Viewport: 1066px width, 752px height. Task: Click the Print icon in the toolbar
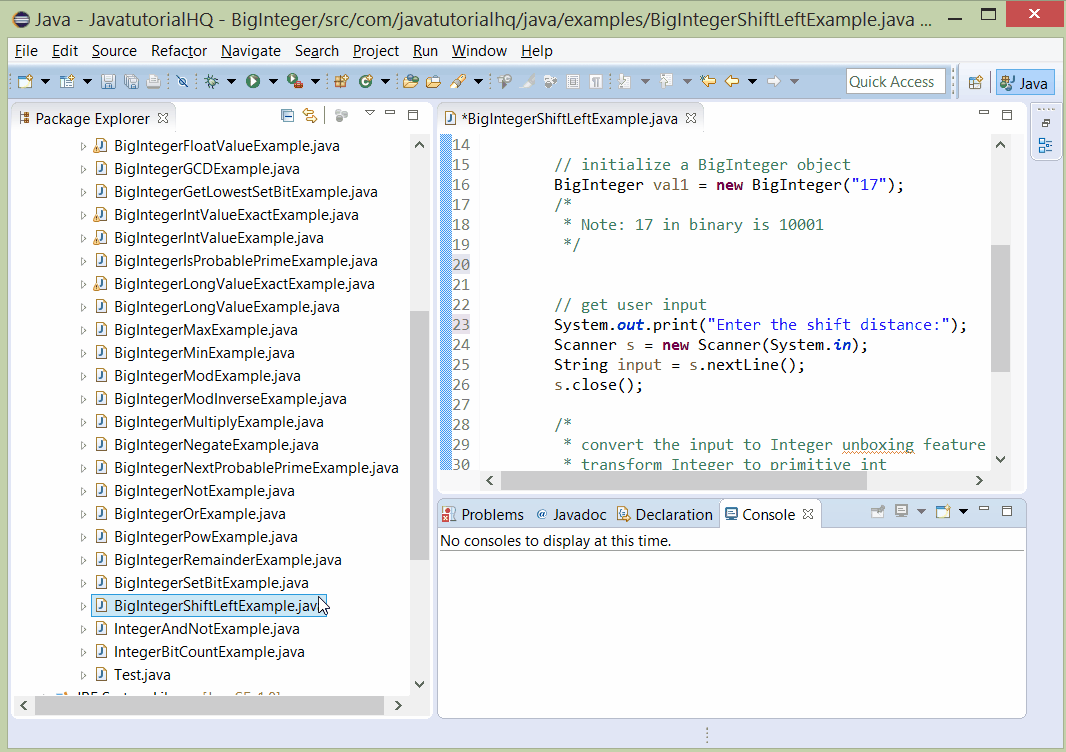pyautogui.click(x=152, y=80)
